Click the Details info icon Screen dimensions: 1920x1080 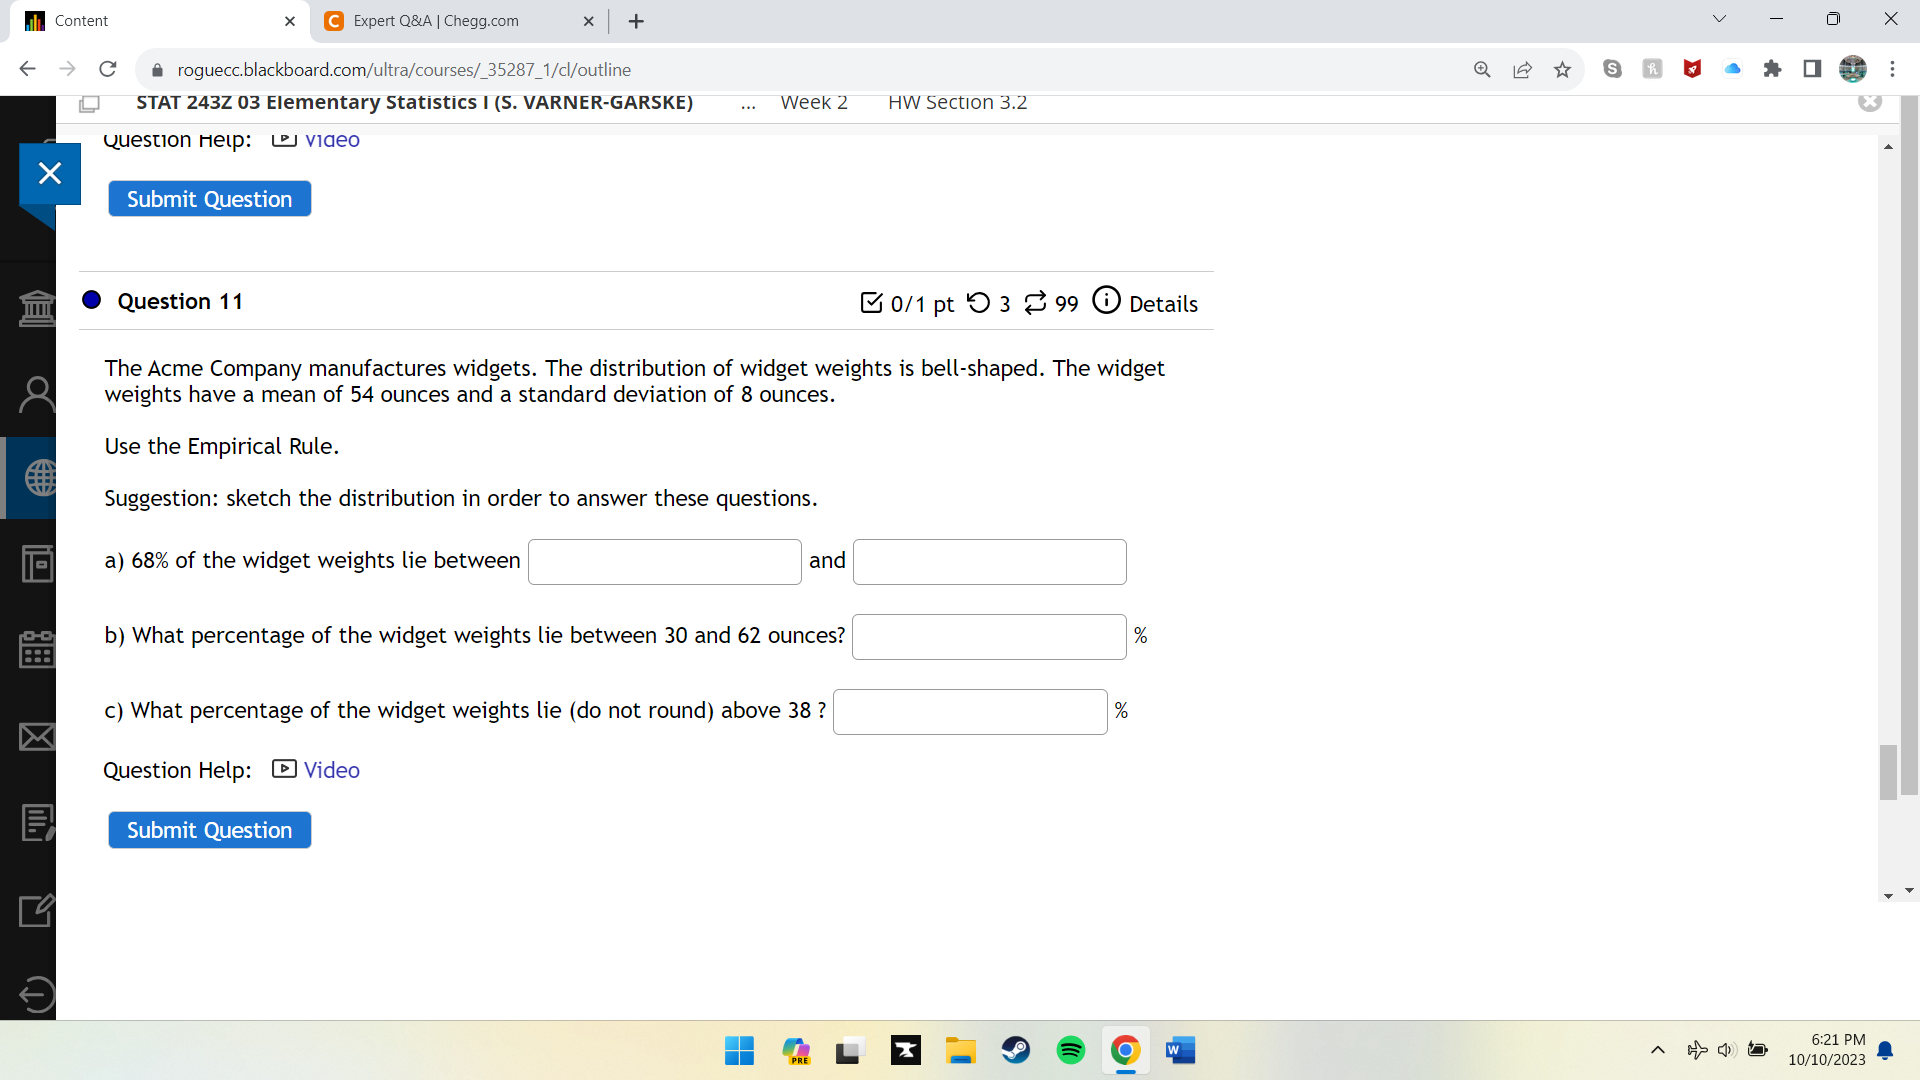tap(1106, 300)
